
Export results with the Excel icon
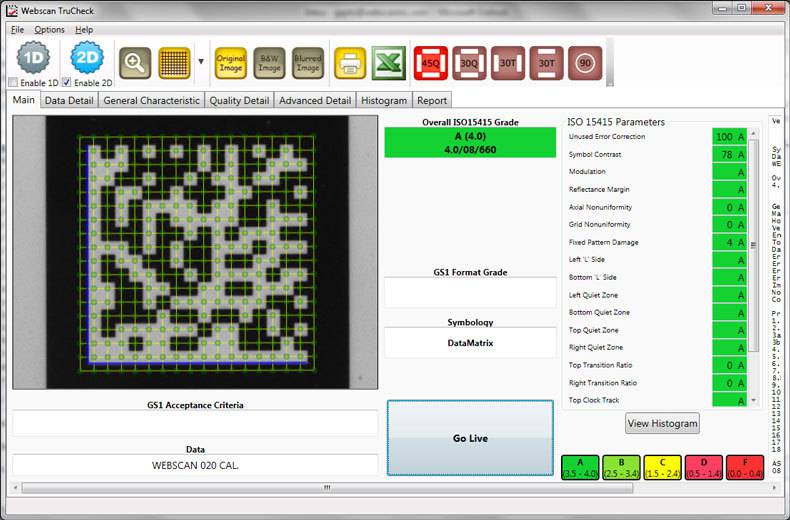tap(388, 63)
